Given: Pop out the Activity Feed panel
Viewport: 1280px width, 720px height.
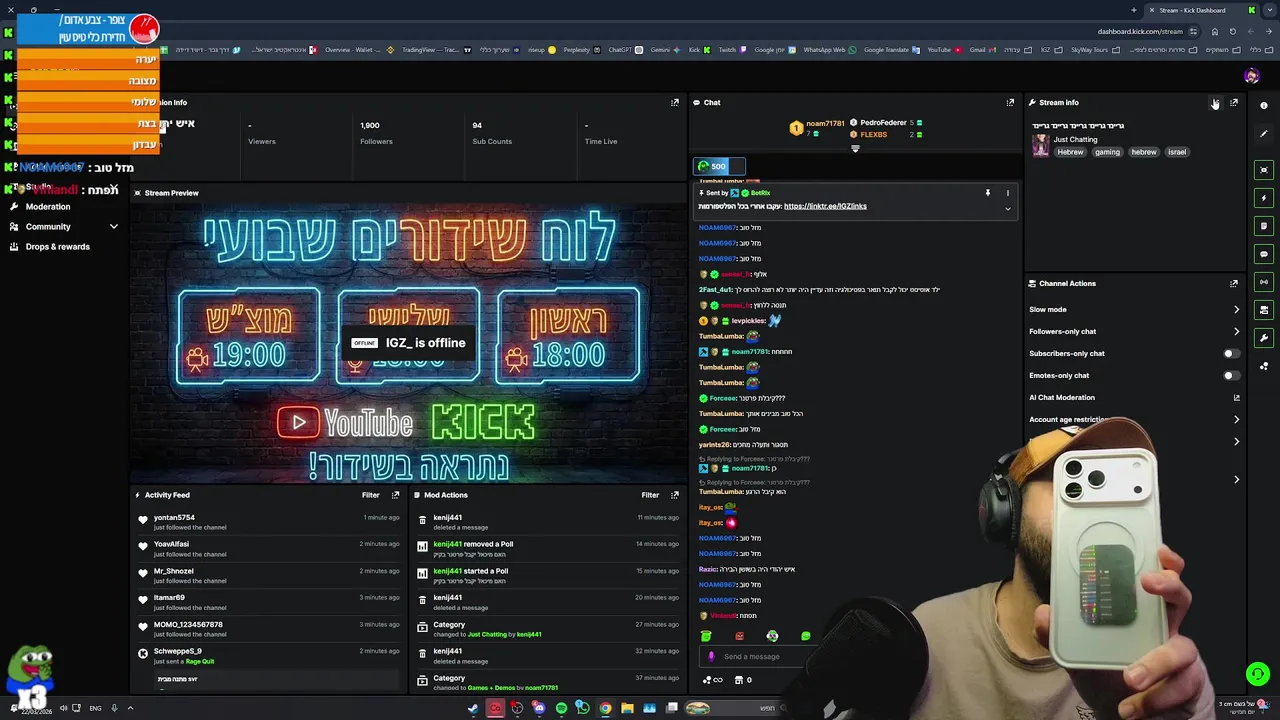Looking at the screenshot, I should 395,495.
